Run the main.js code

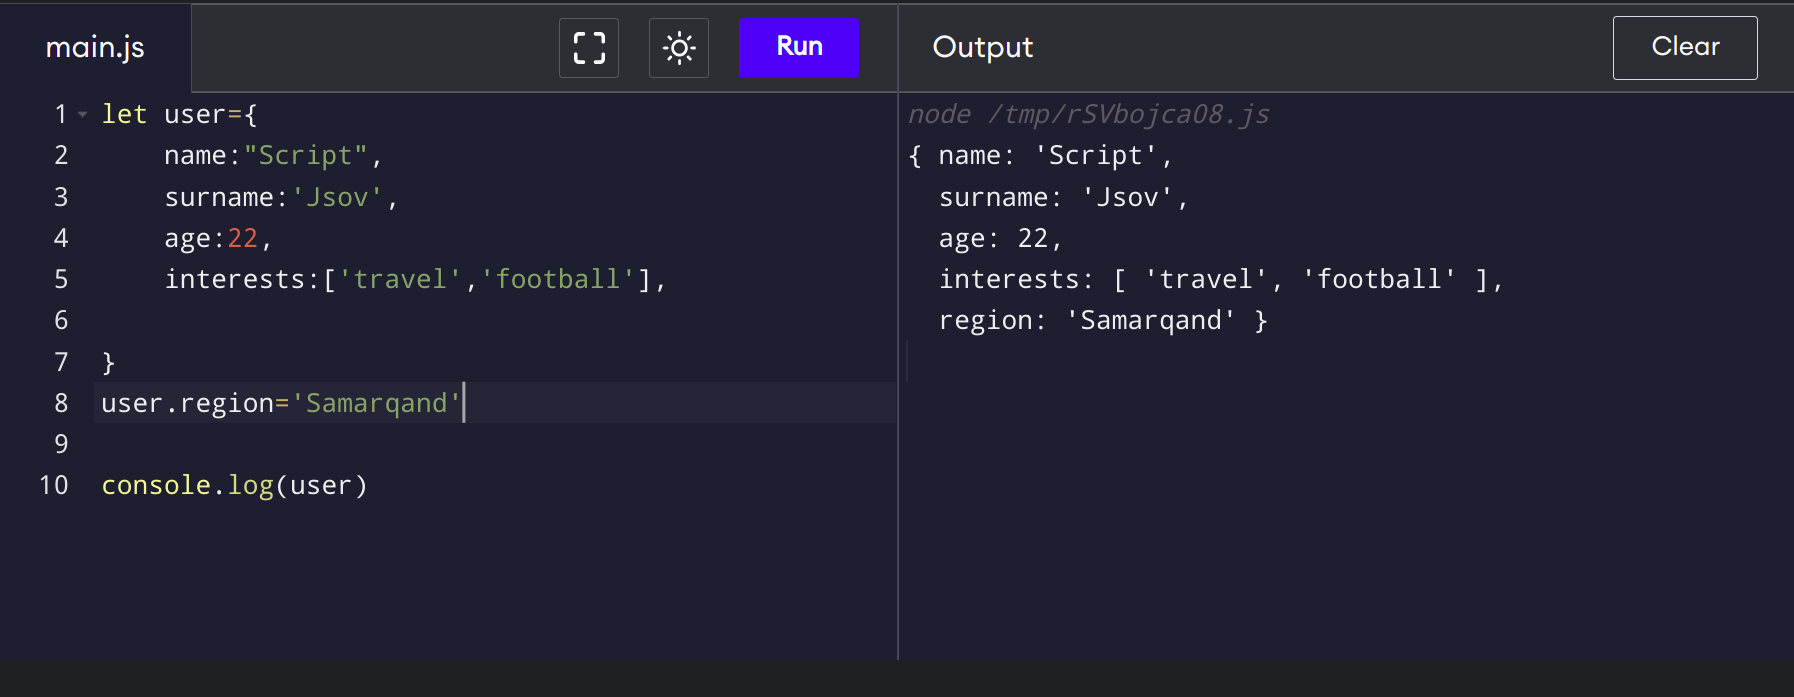pos(799,48)
